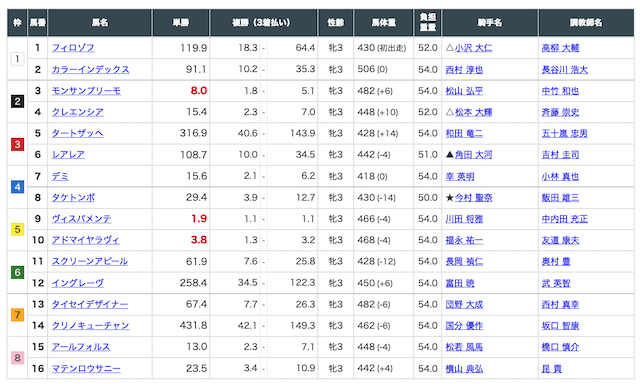Viewport: 640px width, 384px height.
Task: Open horse link イングレーヴ
Action: [78, 283]
